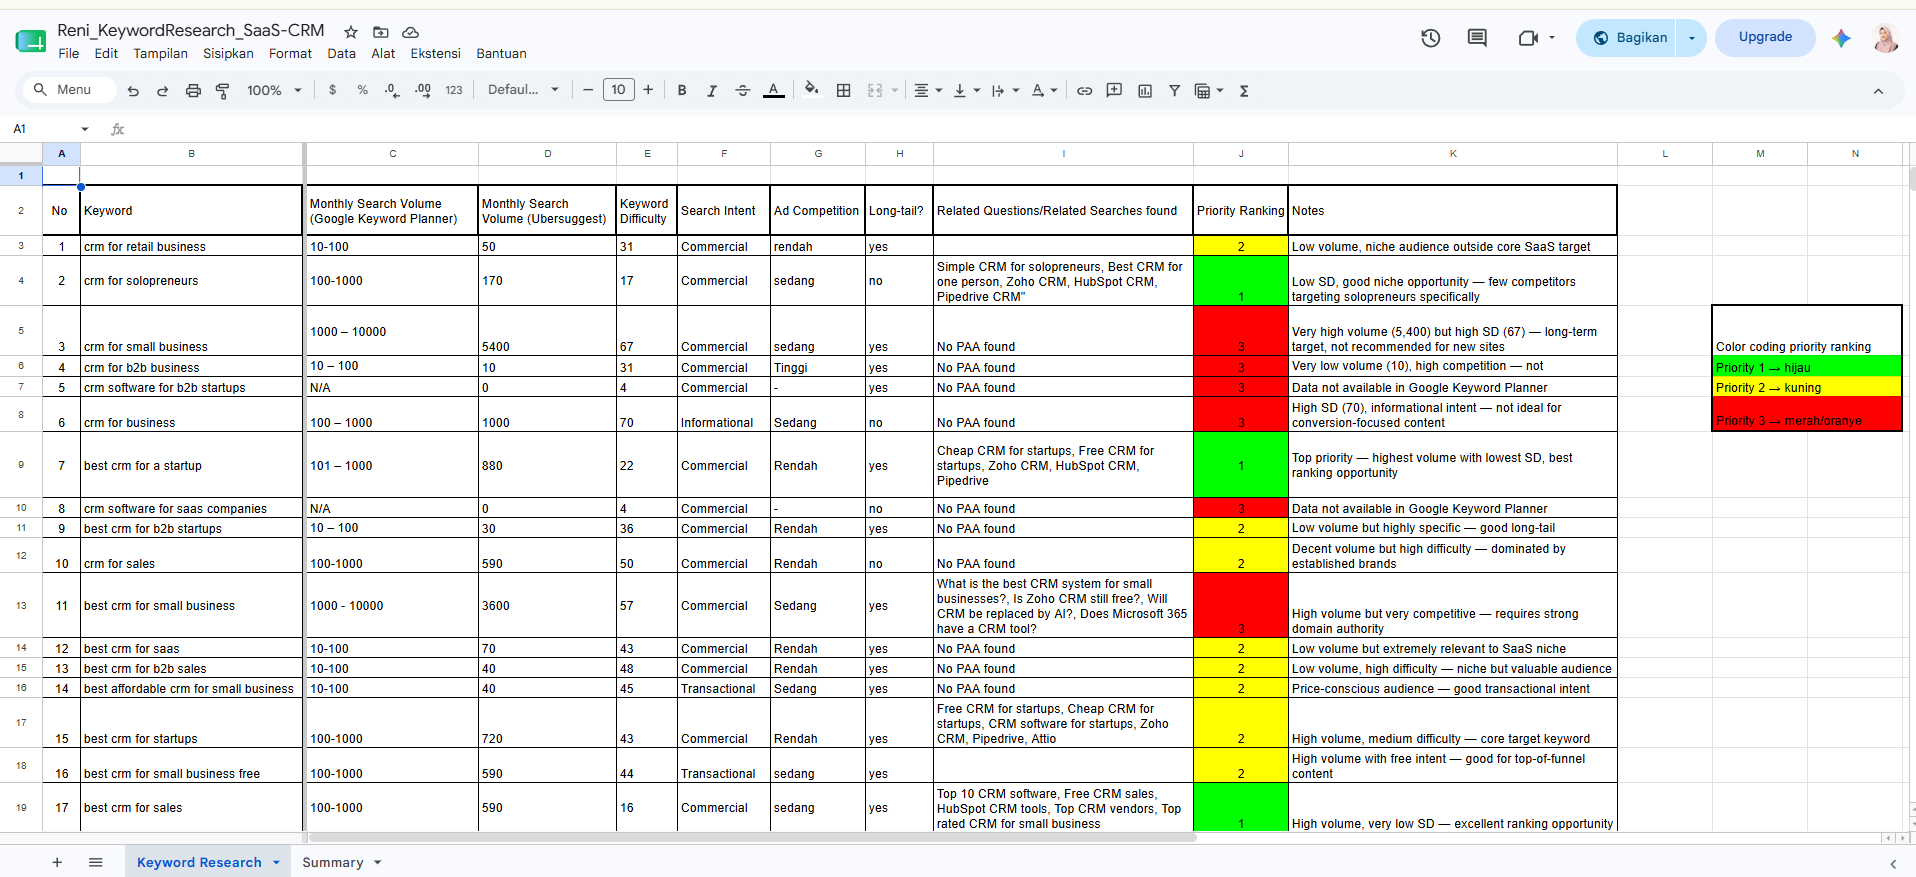
Task: Open vertical align dropdown
Action: [966, 90]
